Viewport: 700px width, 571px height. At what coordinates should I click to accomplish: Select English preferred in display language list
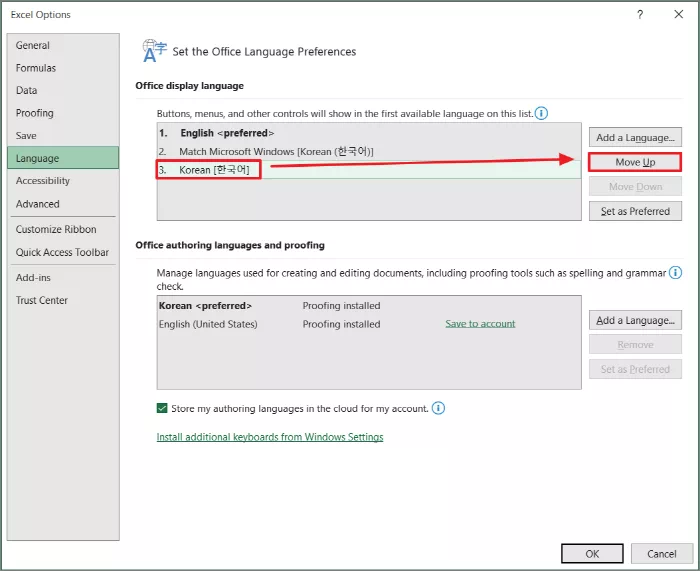(369, 133)
